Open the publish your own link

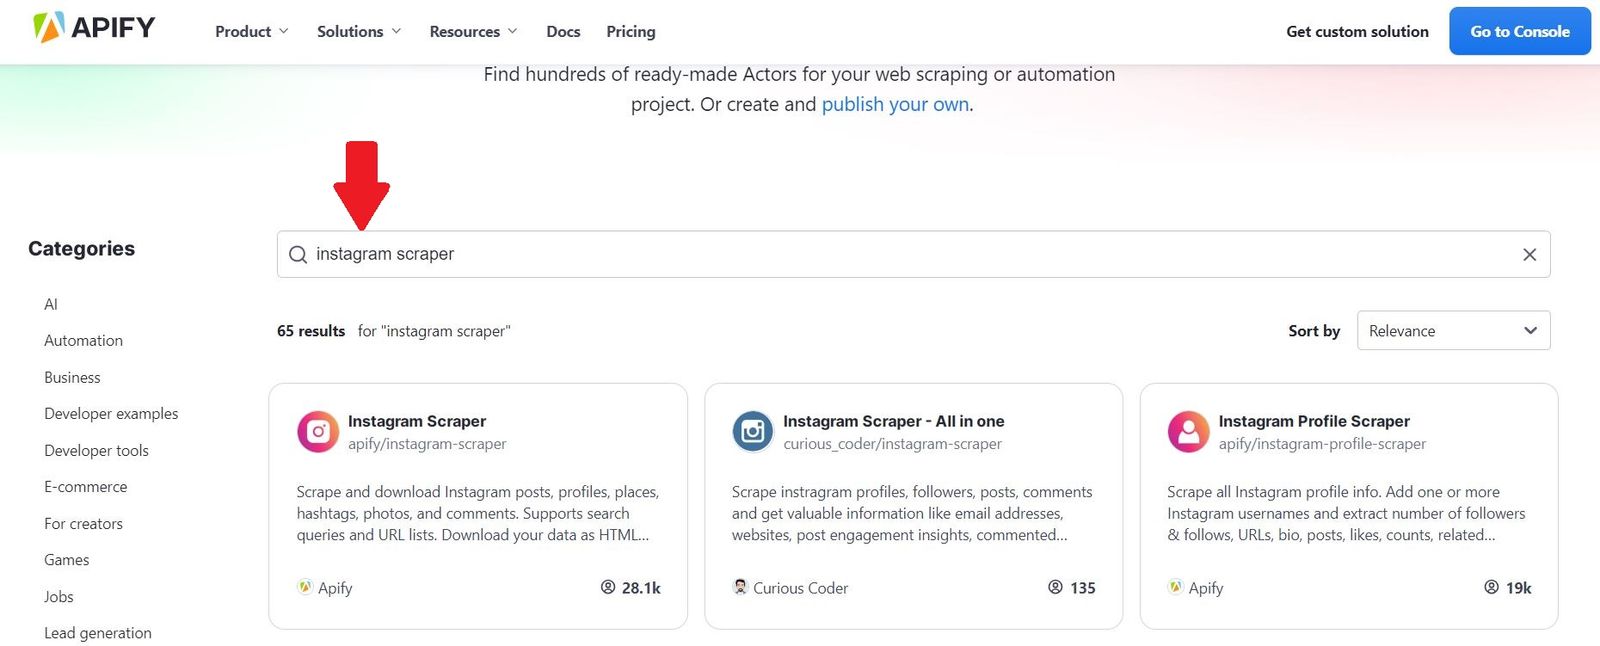click(x=894, y=103)
